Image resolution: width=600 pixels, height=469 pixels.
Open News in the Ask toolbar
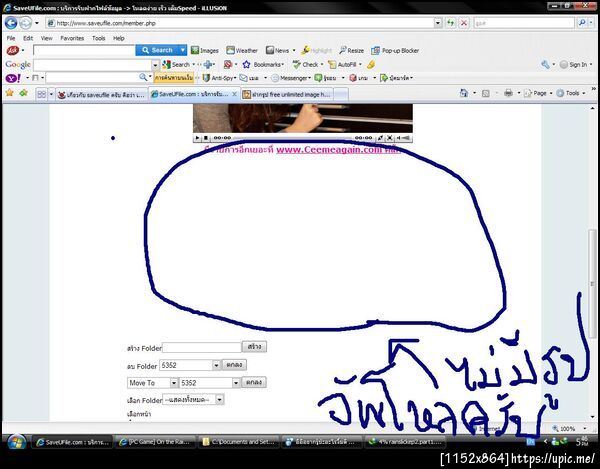(x=278, y=50)
